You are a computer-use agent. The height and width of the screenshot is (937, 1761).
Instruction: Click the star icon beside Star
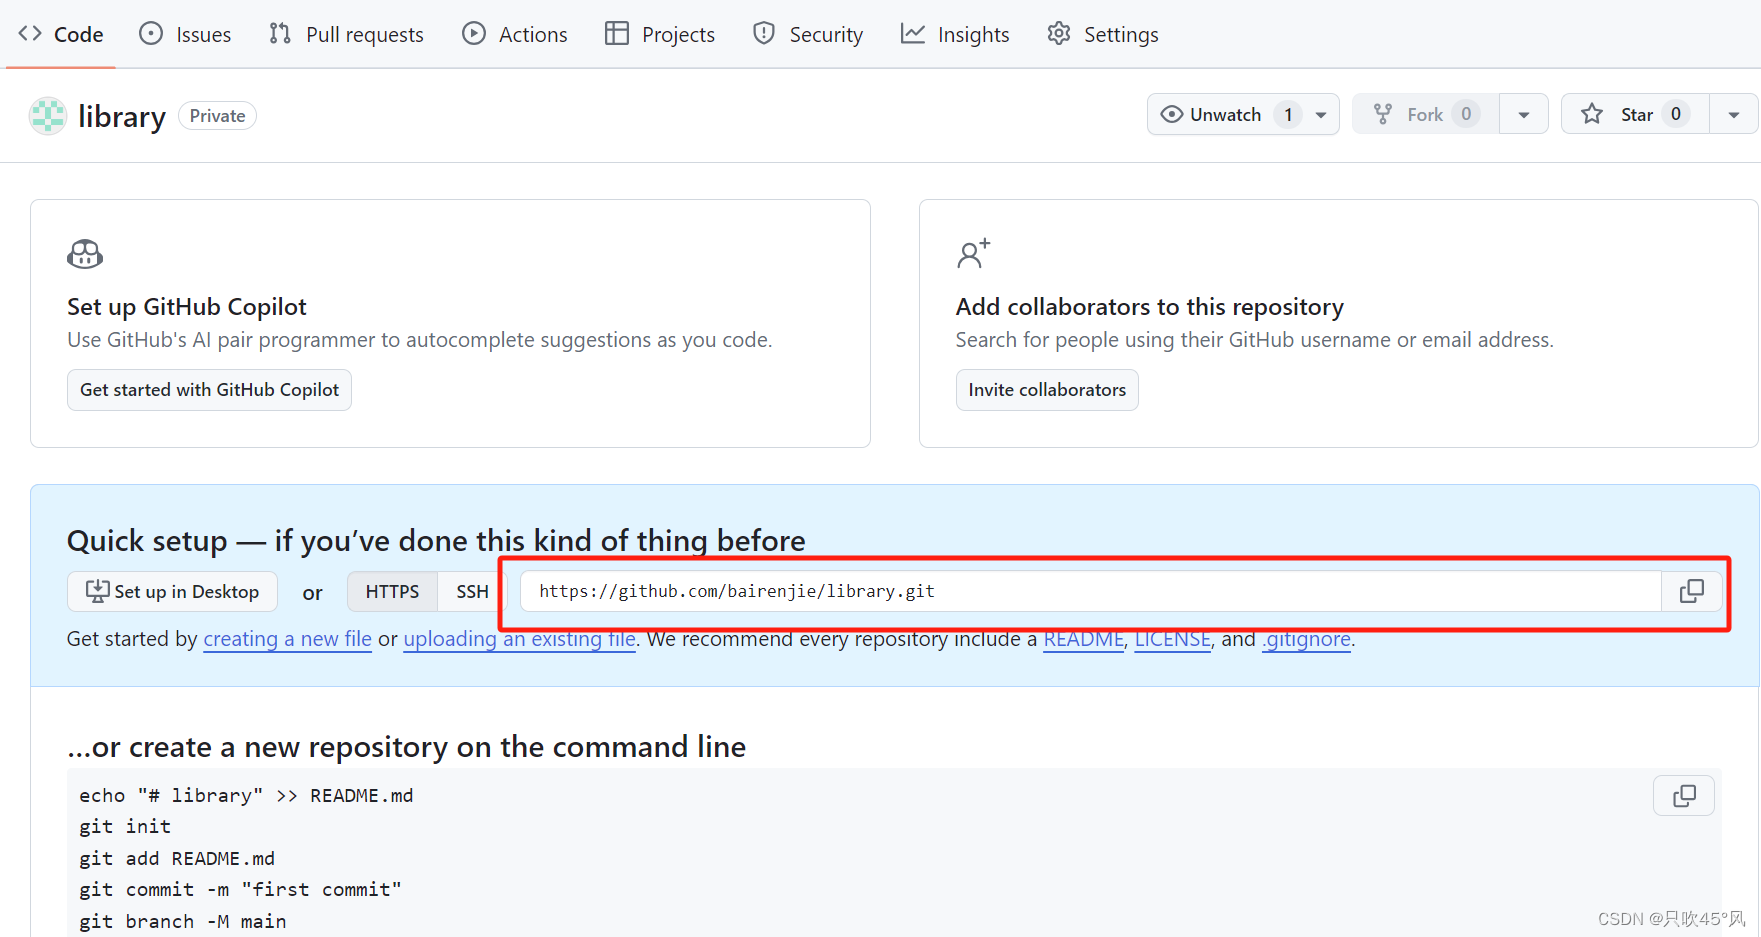(x=1592, y=114)
